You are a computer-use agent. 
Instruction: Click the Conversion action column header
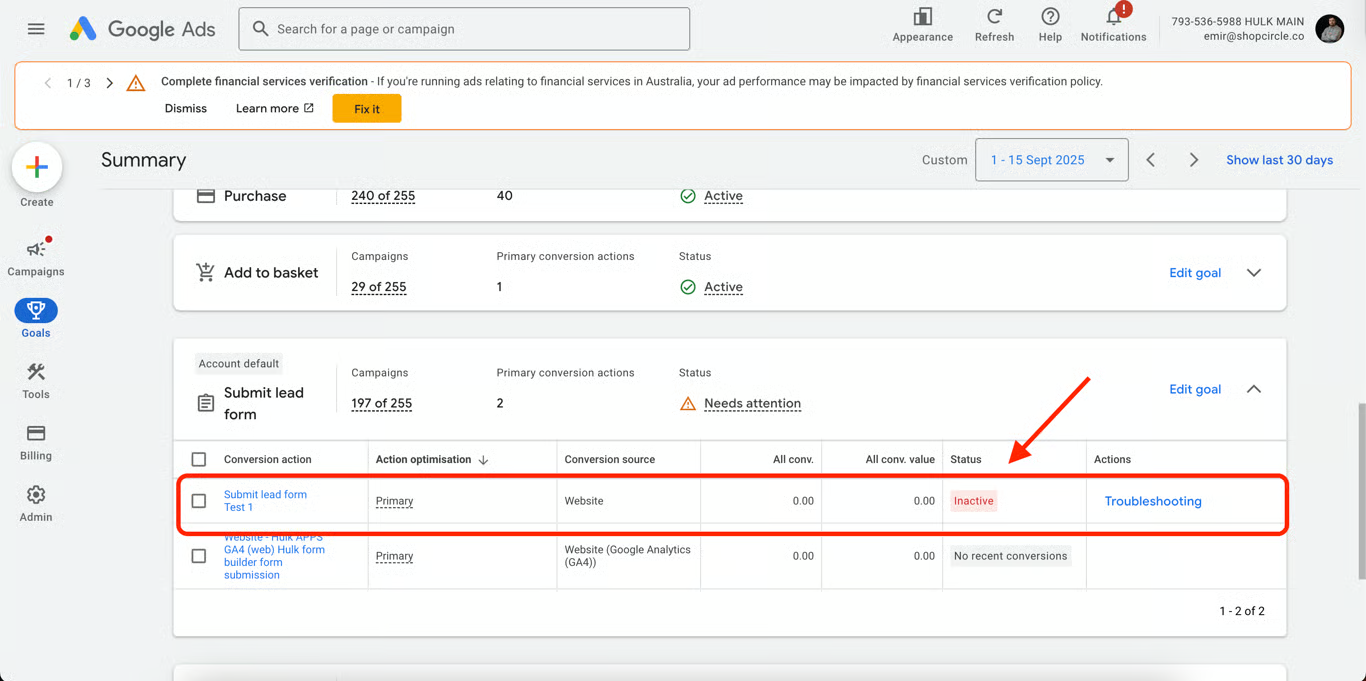[x=267, y=460]
